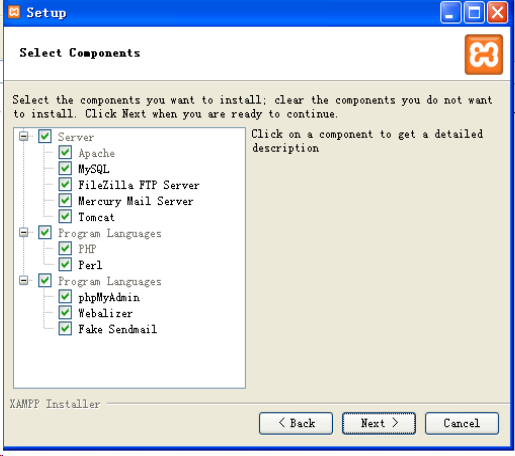
Task: Uncheck the Fake Sendmail checkbox
Action: 65,329
